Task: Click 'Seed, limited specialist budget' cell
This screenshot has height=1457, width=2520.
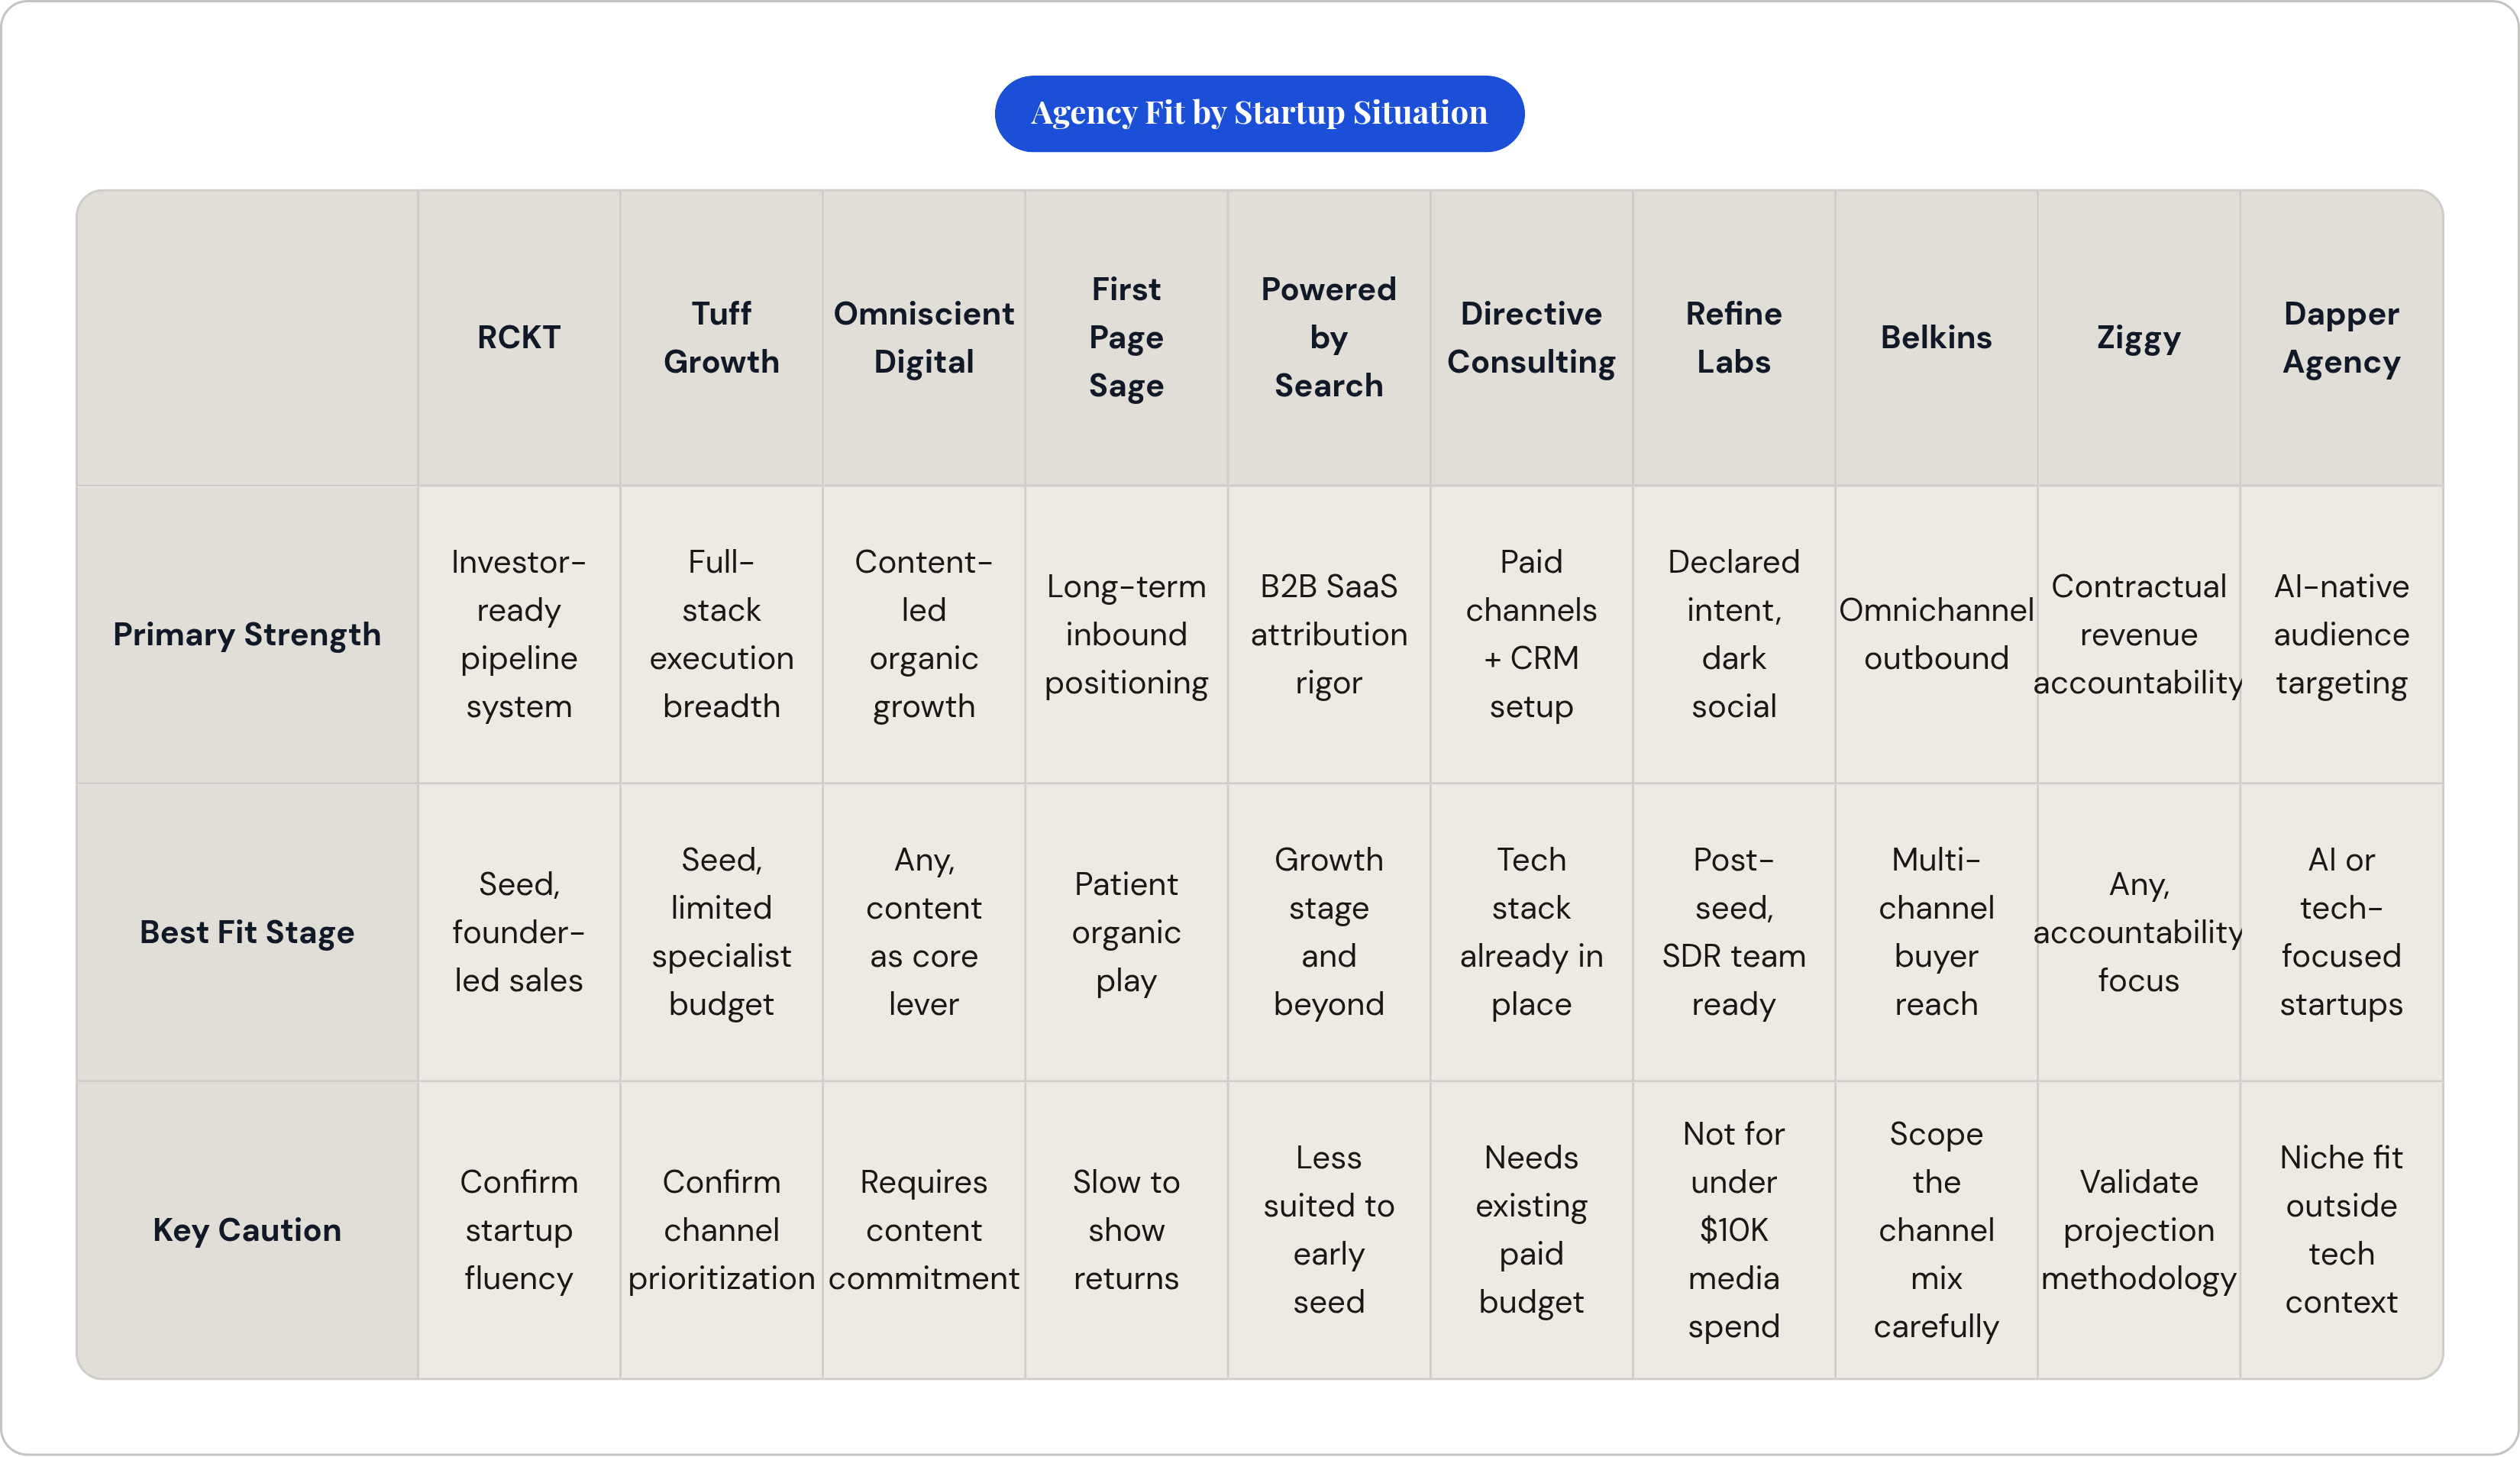Action: (721, 932)
